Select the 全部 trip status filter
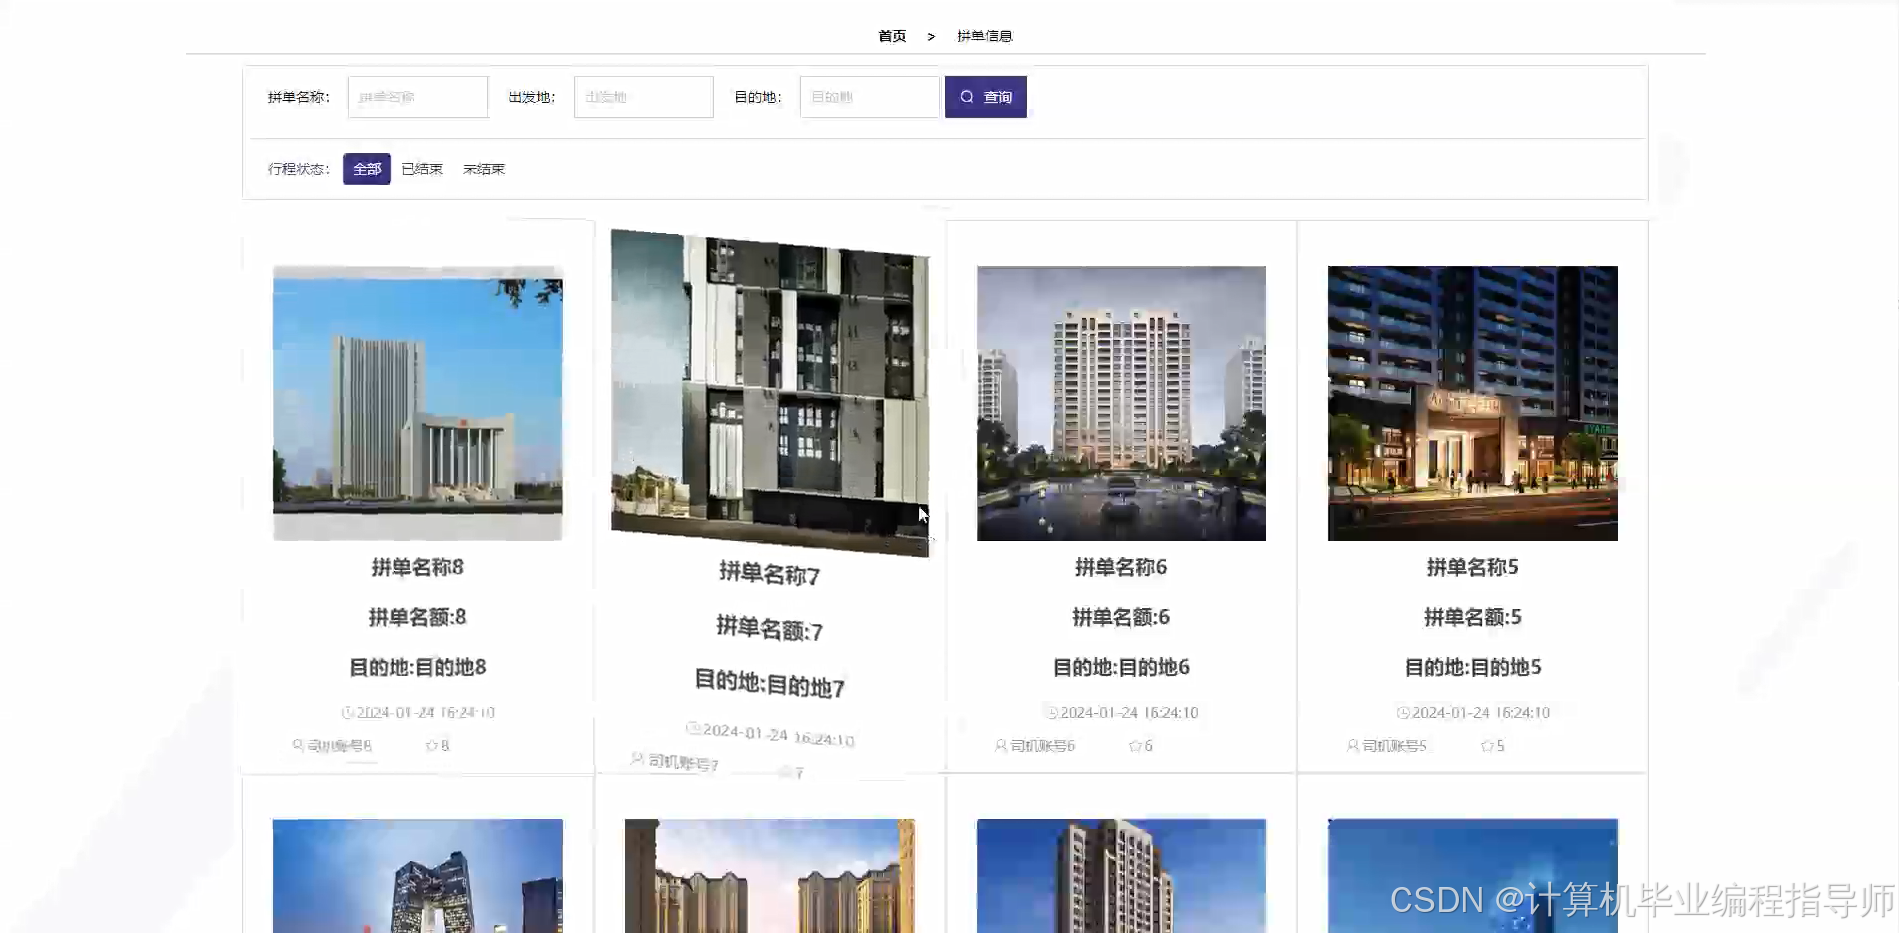The image size is (1899, 933). pyautogui.click(x=366, y=169)
